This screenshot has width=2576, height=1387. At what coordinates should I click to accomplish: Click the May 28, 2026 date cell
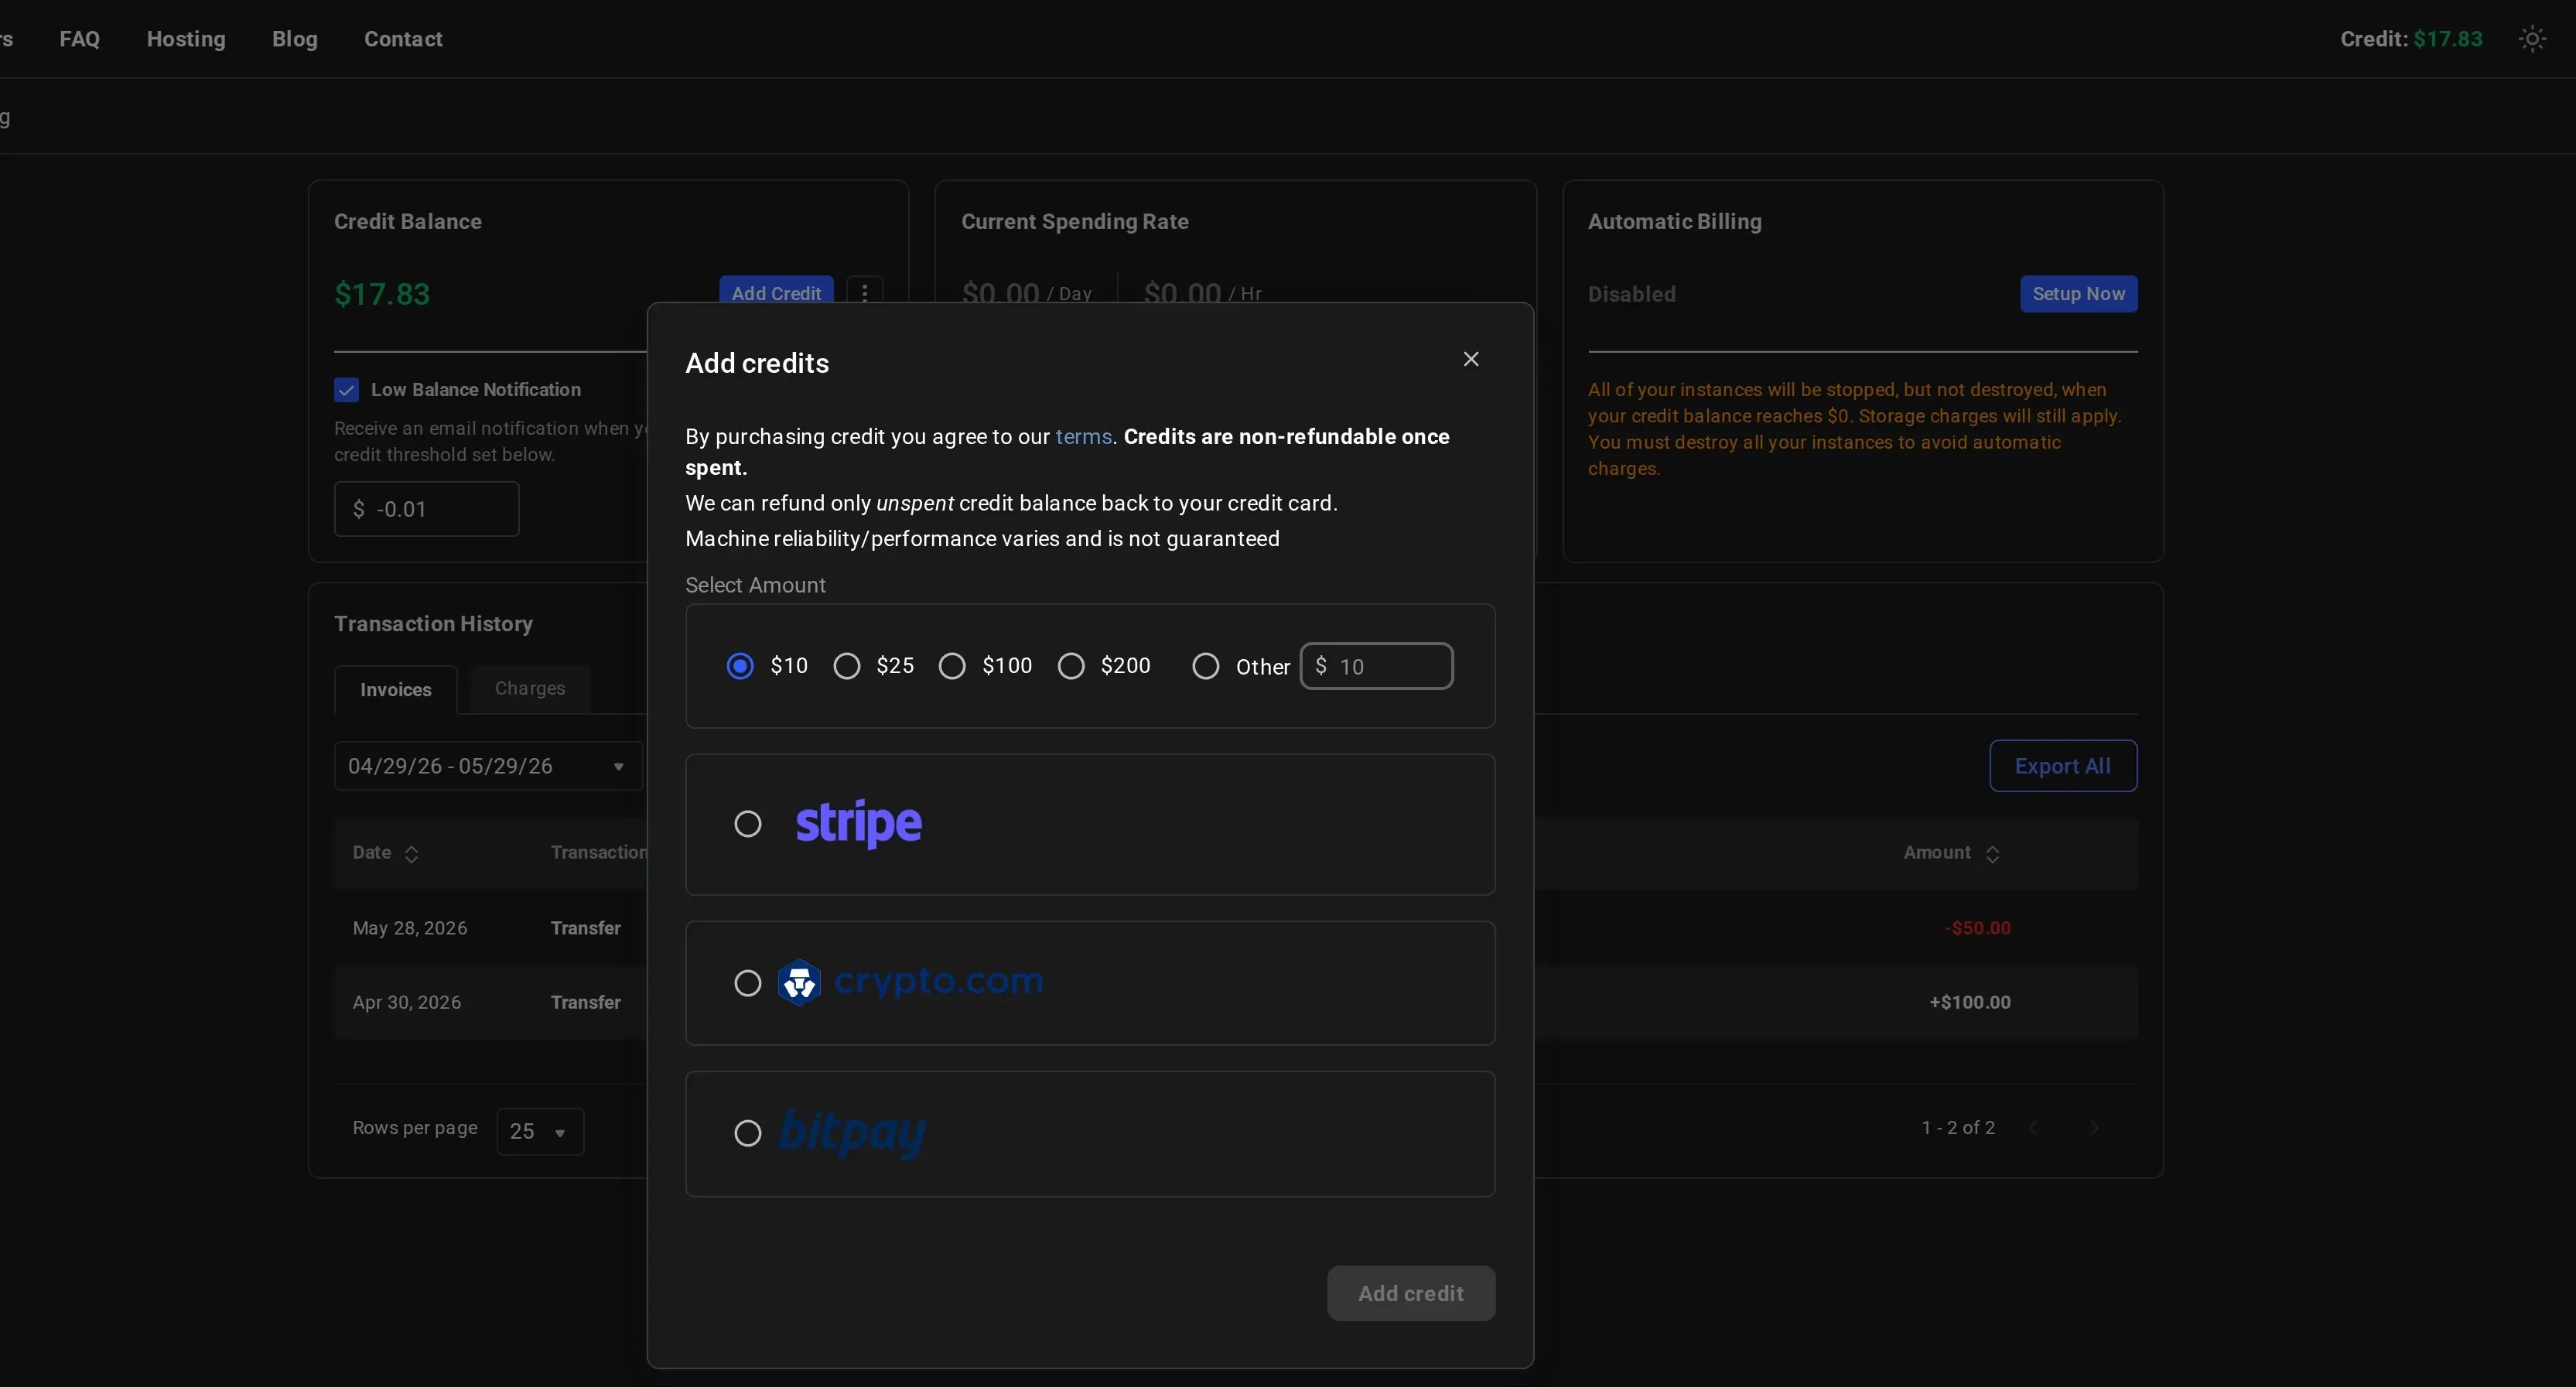[x=410, y=928]
